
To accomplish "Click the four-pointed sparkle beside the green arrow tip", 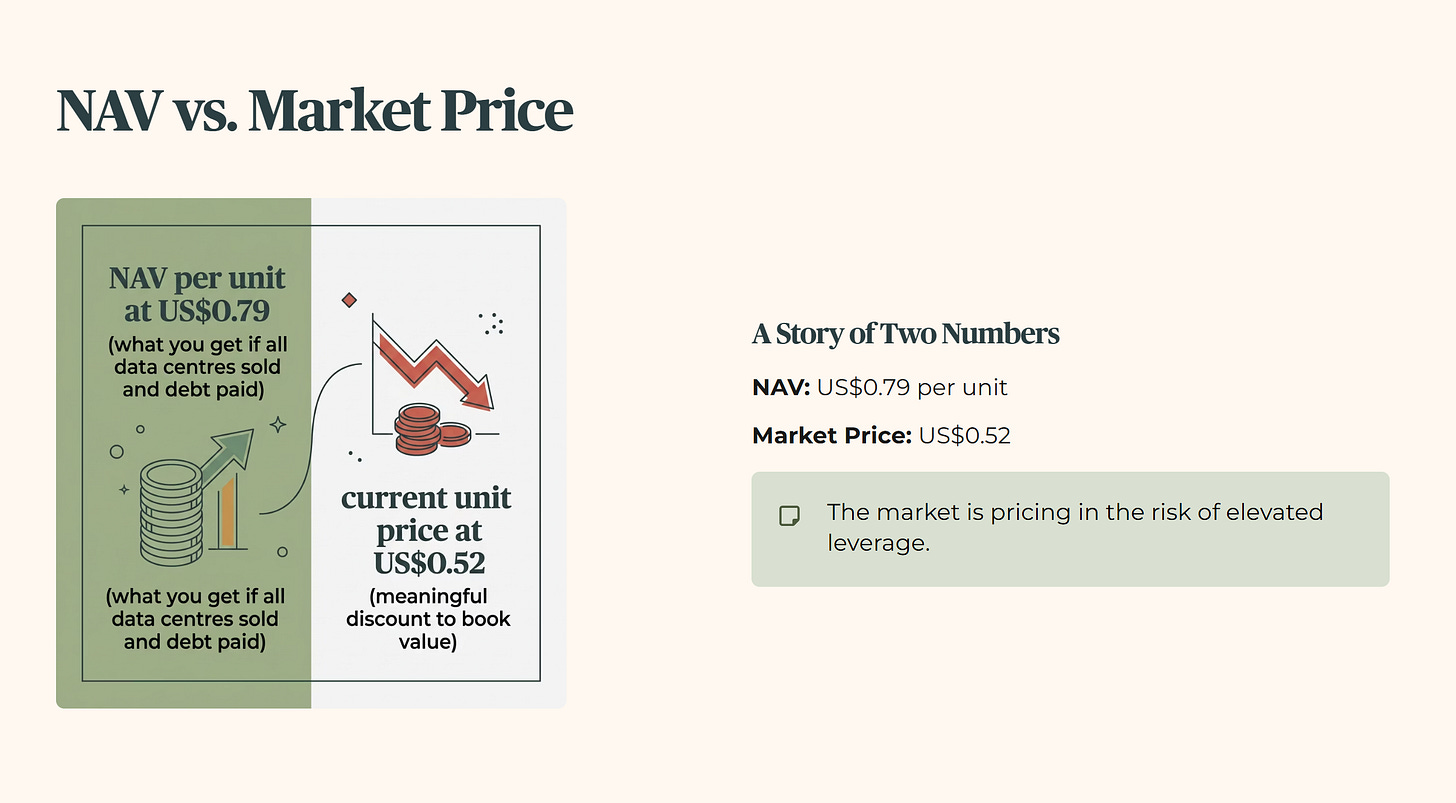I will [x=277, y=425].
